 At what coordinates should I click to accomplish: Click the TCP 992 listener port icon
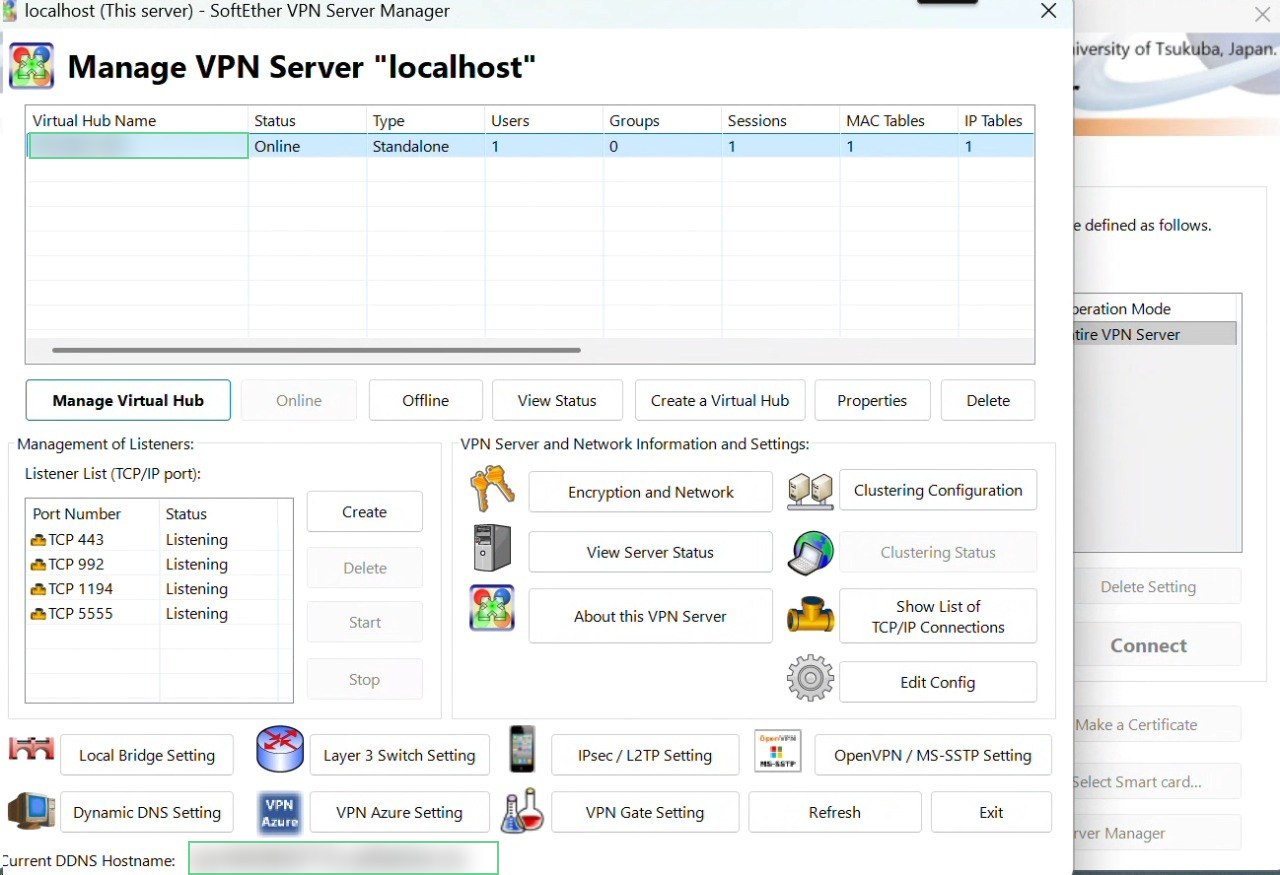click(x=39, y=565)
